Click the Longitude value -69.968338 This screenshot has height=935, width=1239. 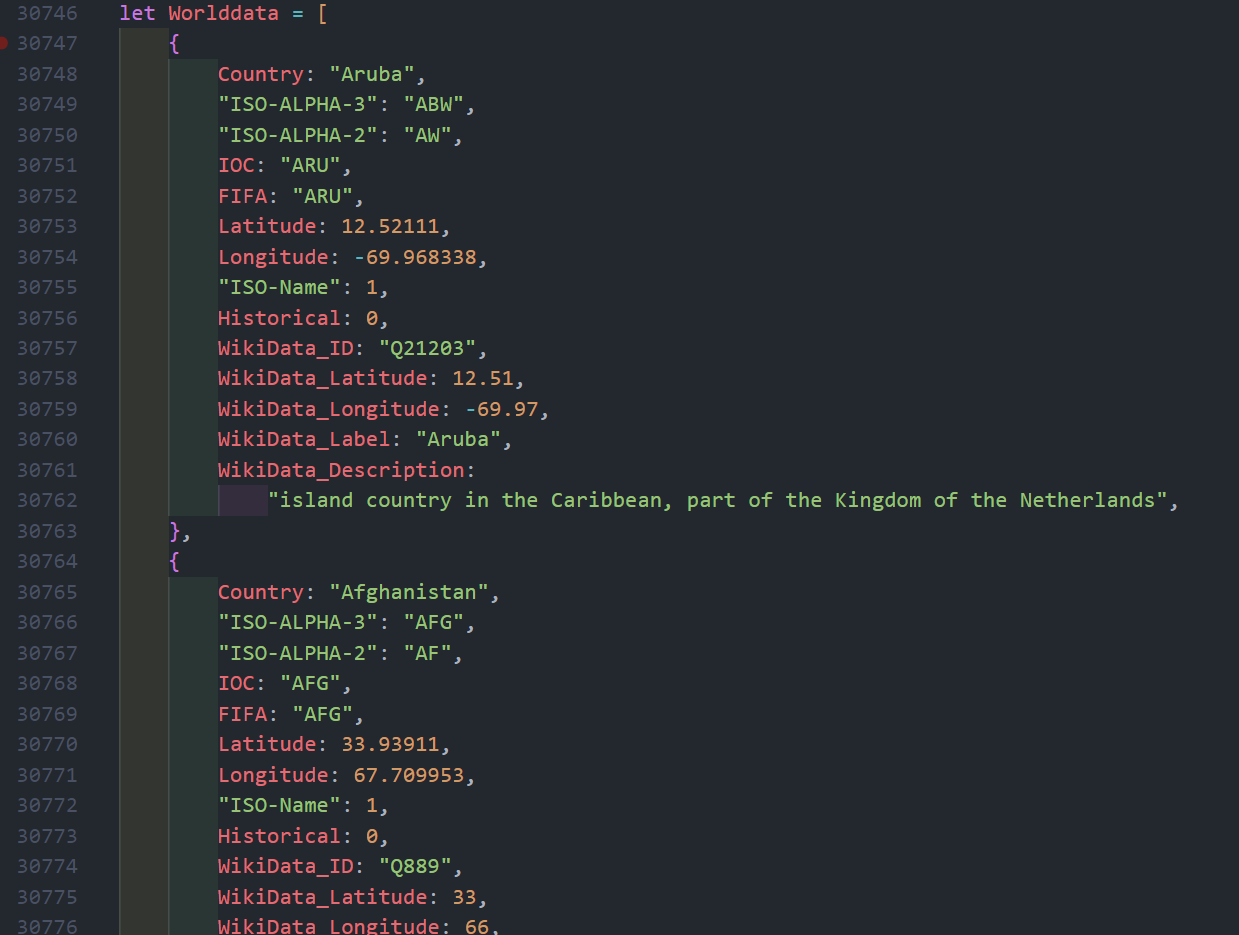coord(415,257)
